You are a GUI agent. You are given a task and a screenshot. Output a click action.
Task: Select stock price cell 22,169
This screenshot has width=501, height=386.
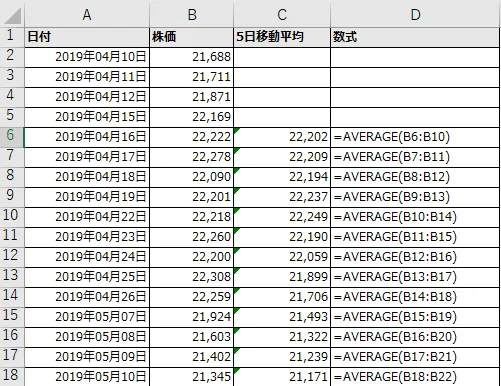click(192, 117)
